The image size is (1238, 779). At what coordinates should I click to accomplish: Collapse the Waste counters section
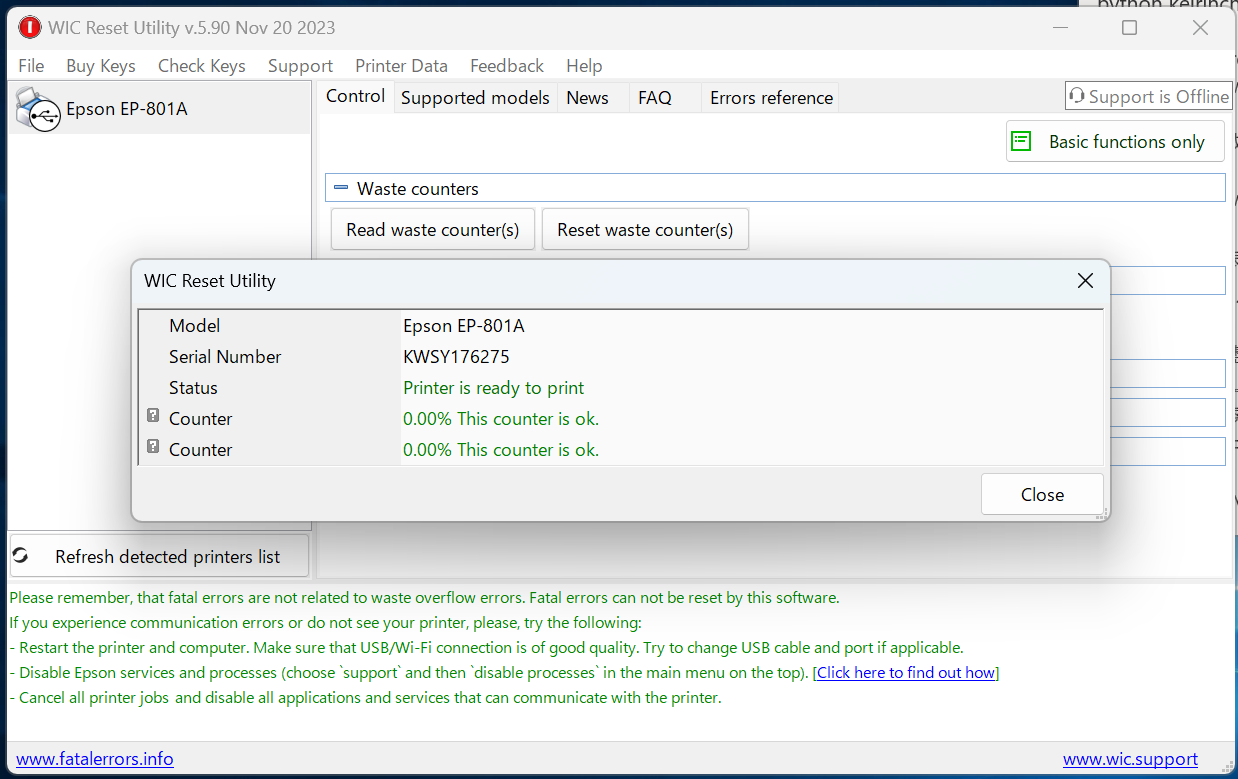tap(340, 187)
